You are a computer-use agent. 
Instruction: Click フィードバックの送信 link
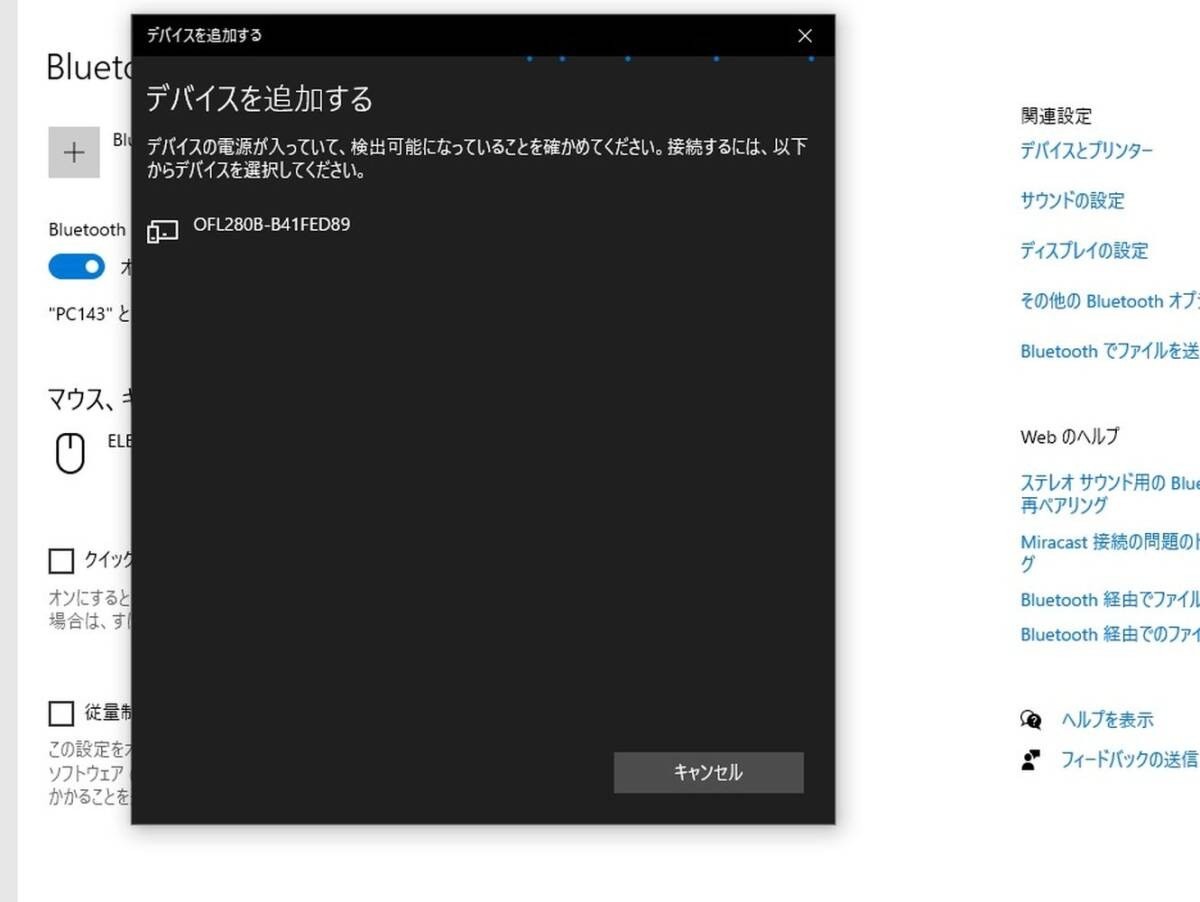[x=1129, y=759]
